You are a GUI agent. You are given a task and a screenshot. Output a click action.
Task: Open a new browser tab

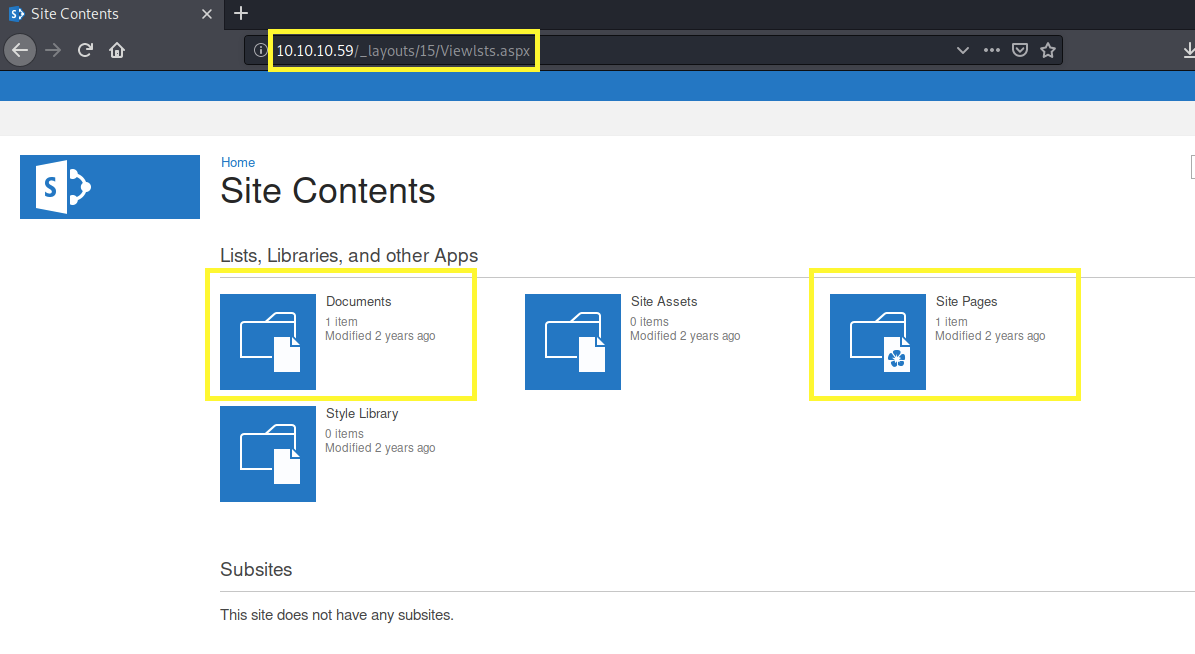click(x=240, y=14)
